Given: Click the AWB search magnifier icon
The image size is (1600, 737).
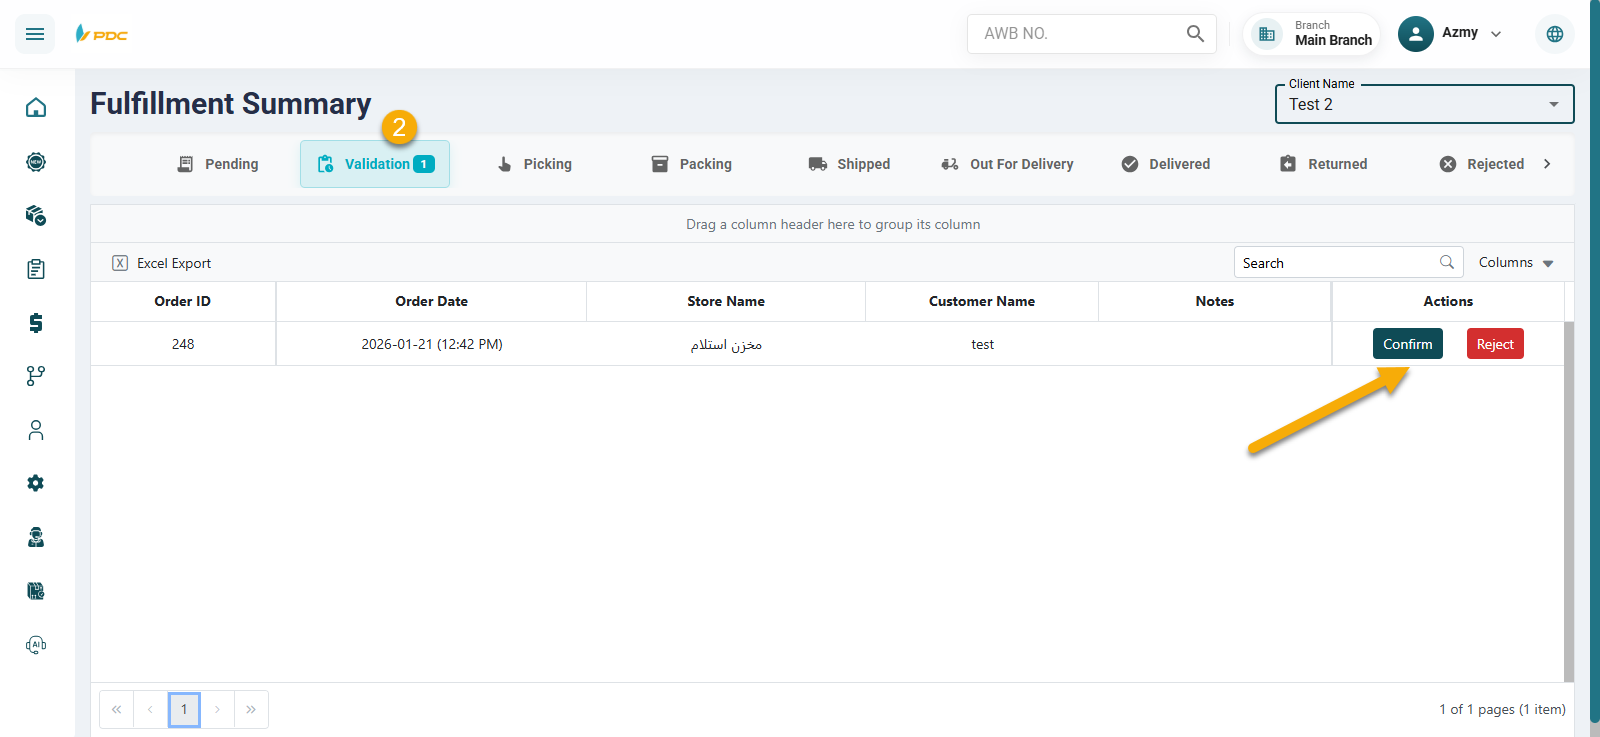Looking at the screenshot, I should pos(1195,33).
